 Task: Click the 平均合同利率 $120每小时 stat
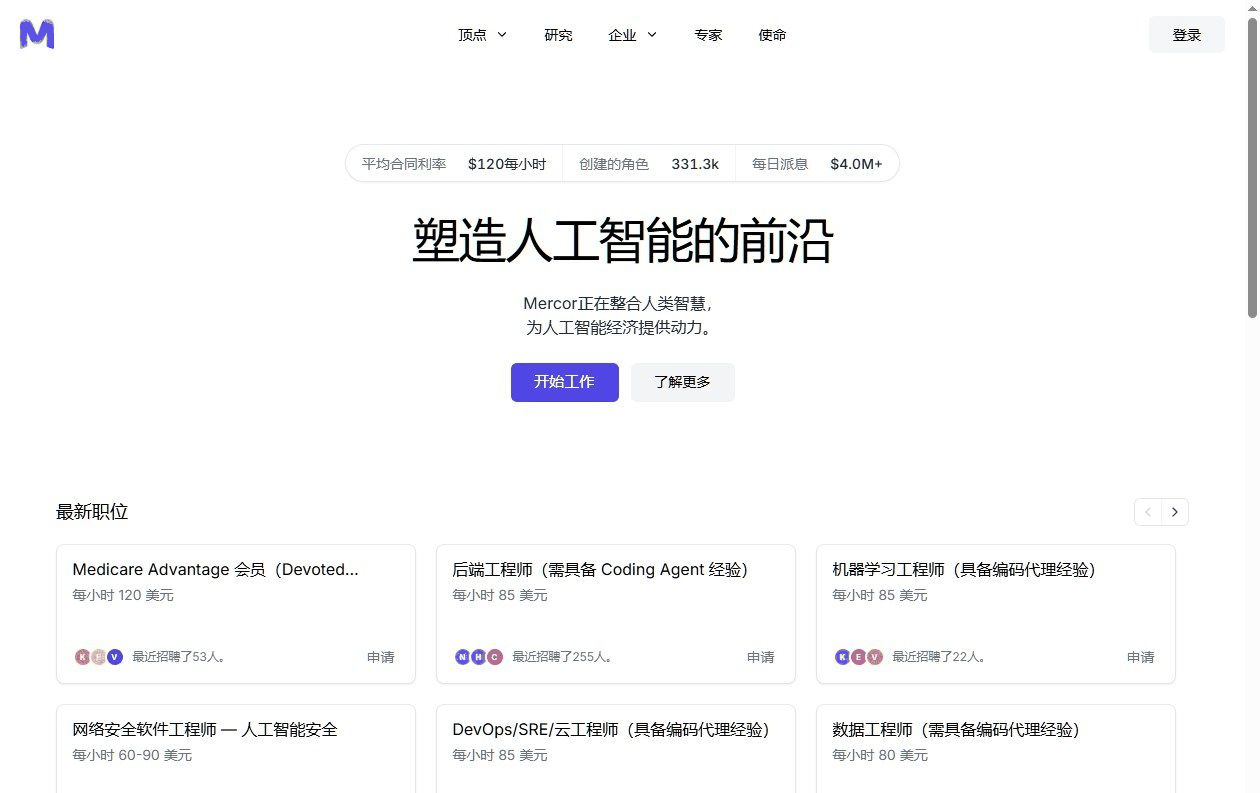[x=454, y=164]
